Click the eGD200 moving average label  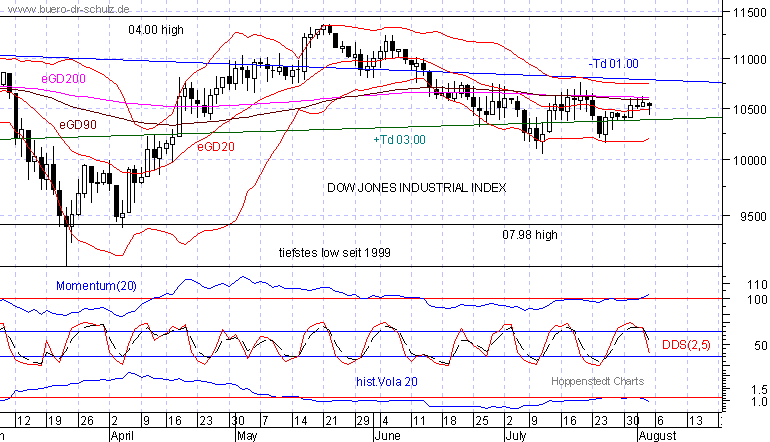coord(63,79)
